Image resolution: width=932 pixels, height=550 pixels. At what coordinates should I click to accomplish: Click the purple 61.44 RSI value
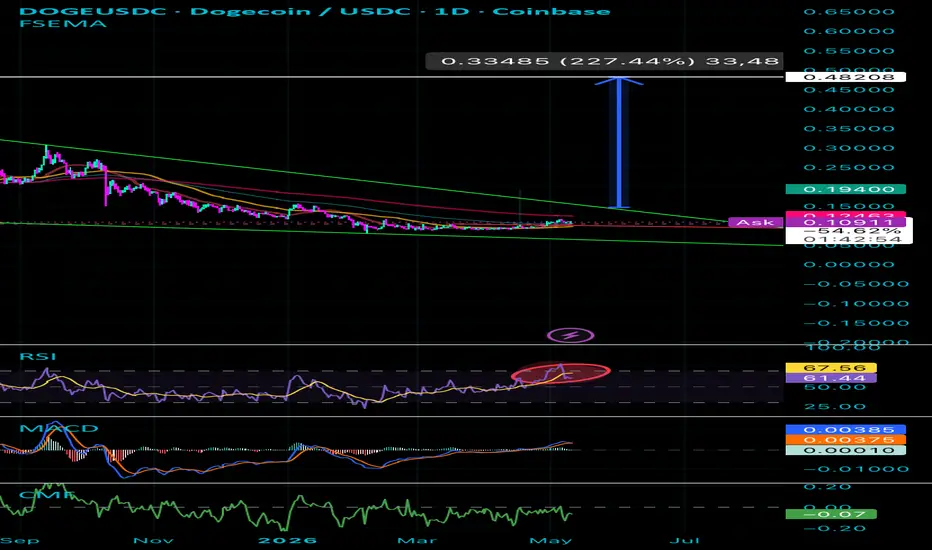[x=830, y=378]
